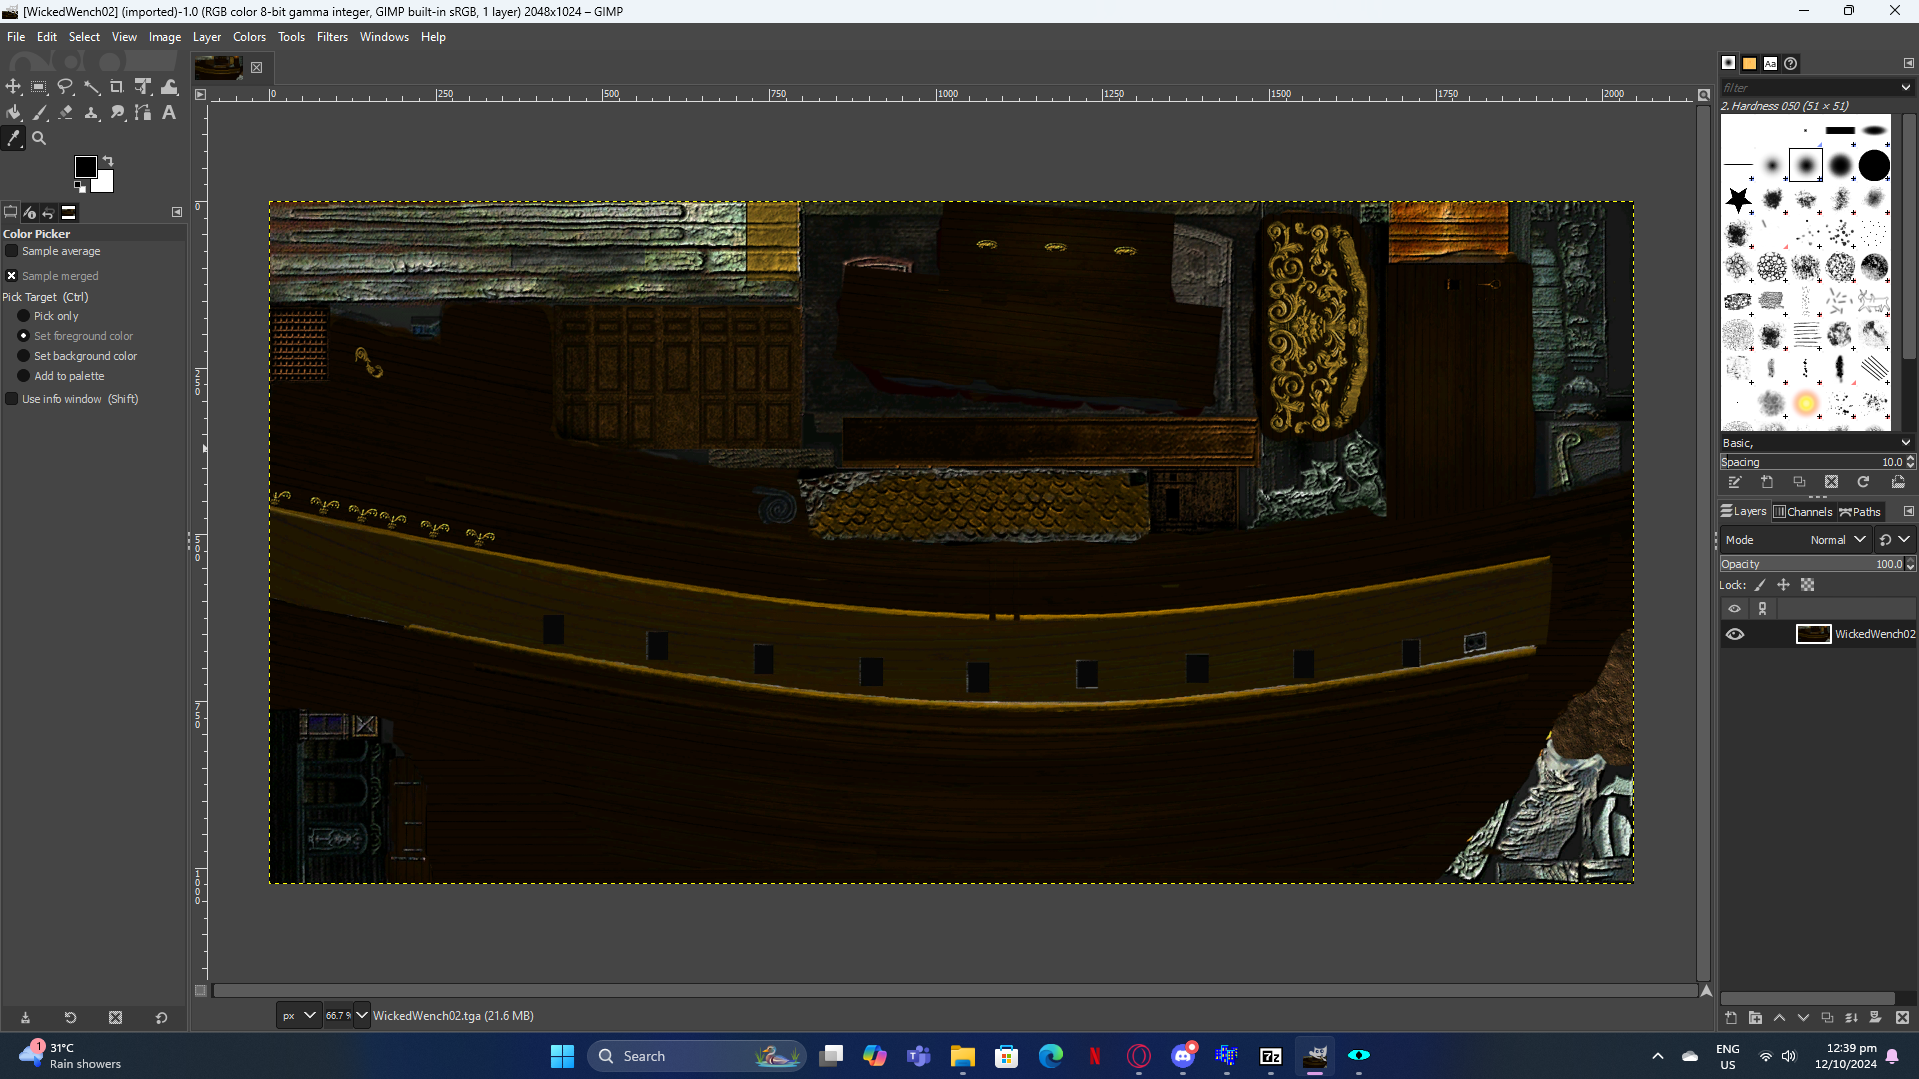Toggle lock position and size

coord(1783,585)
